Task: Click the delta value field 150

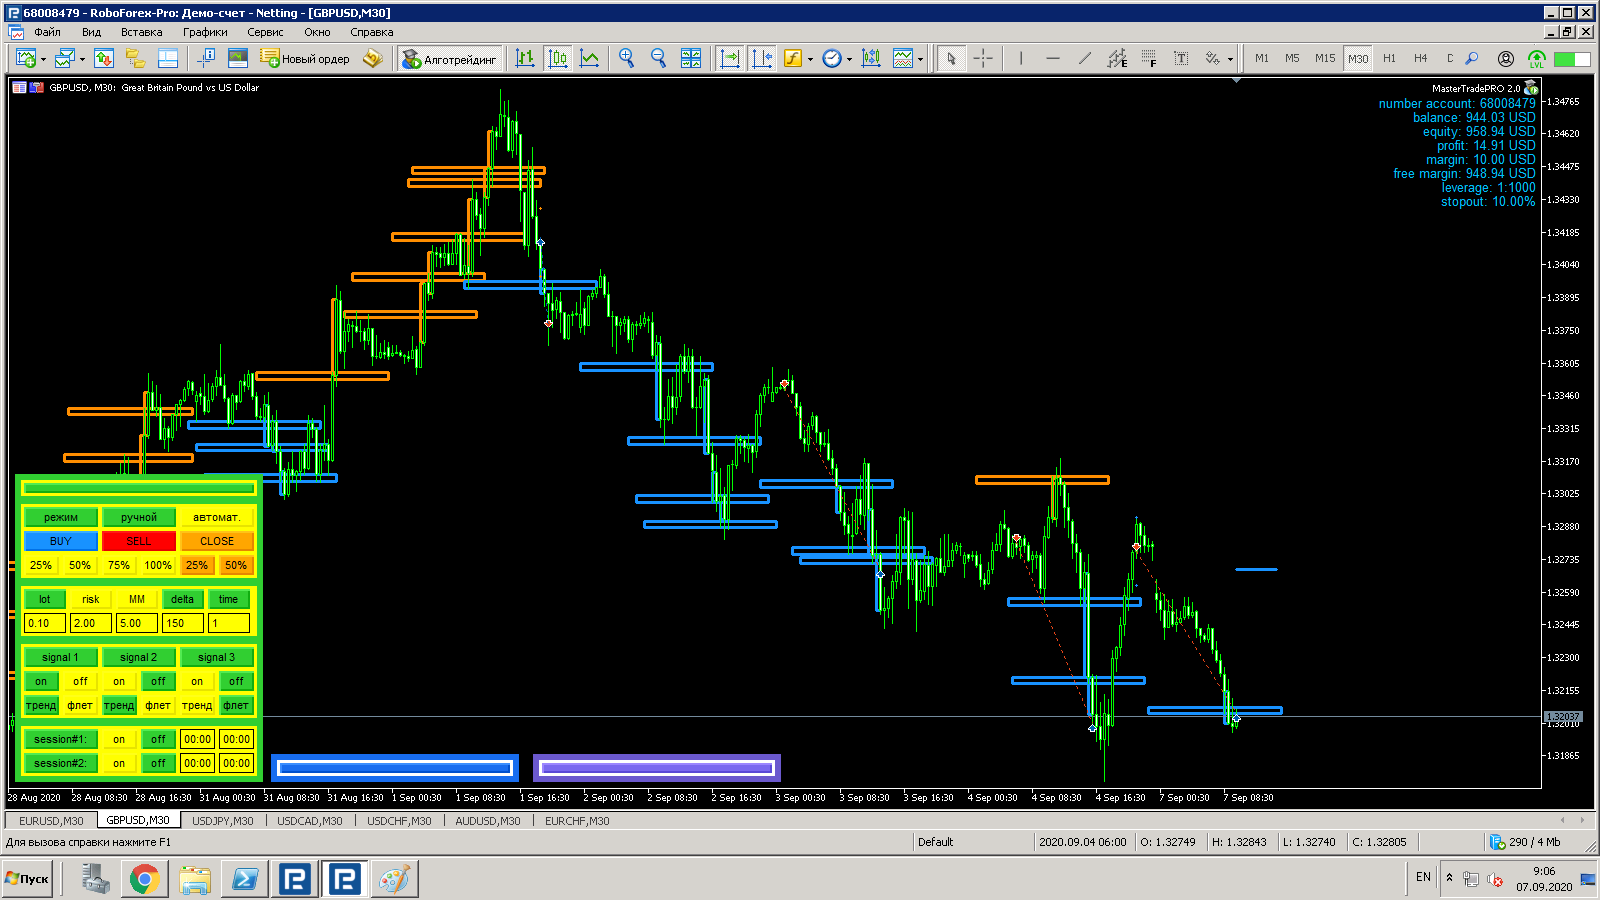Action: (182, 623)
